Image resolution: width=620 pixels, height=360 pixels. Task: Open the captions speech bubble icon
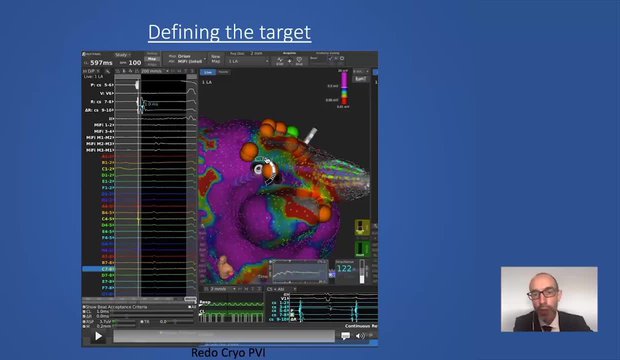click(x=345, y=336)
